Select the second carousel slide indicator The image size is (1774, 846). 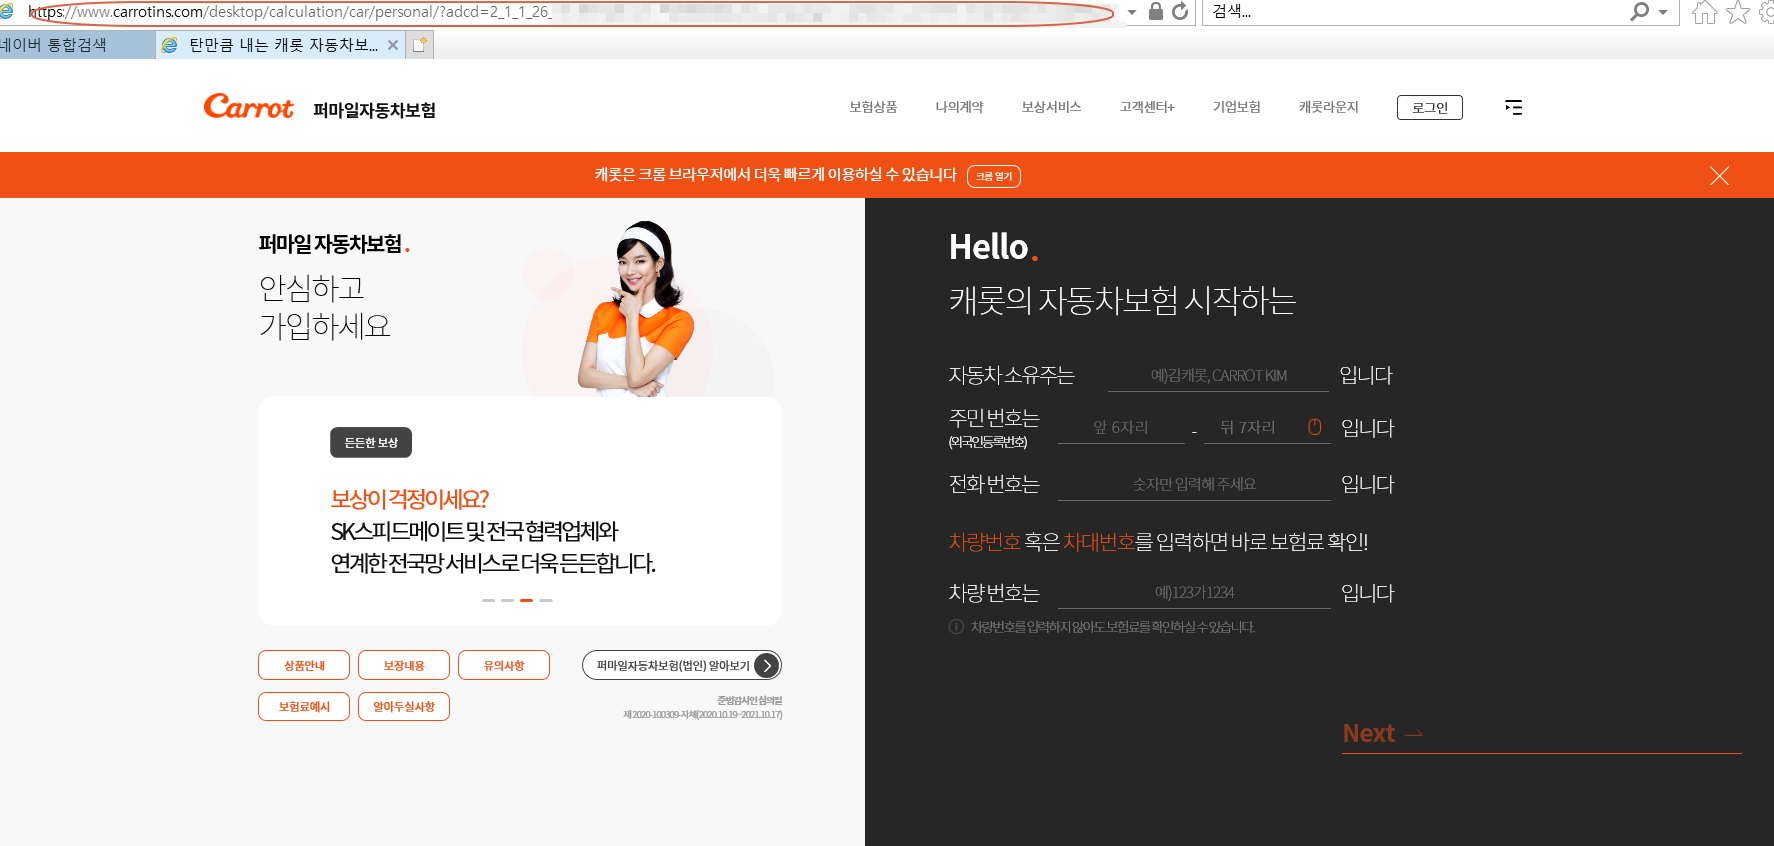(x=507, y=600)
